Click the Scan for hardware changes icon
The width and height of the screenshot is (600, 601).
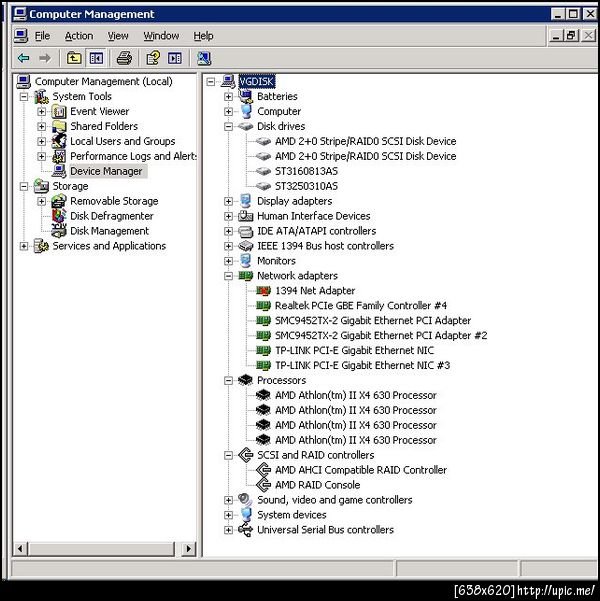point(204,58)
